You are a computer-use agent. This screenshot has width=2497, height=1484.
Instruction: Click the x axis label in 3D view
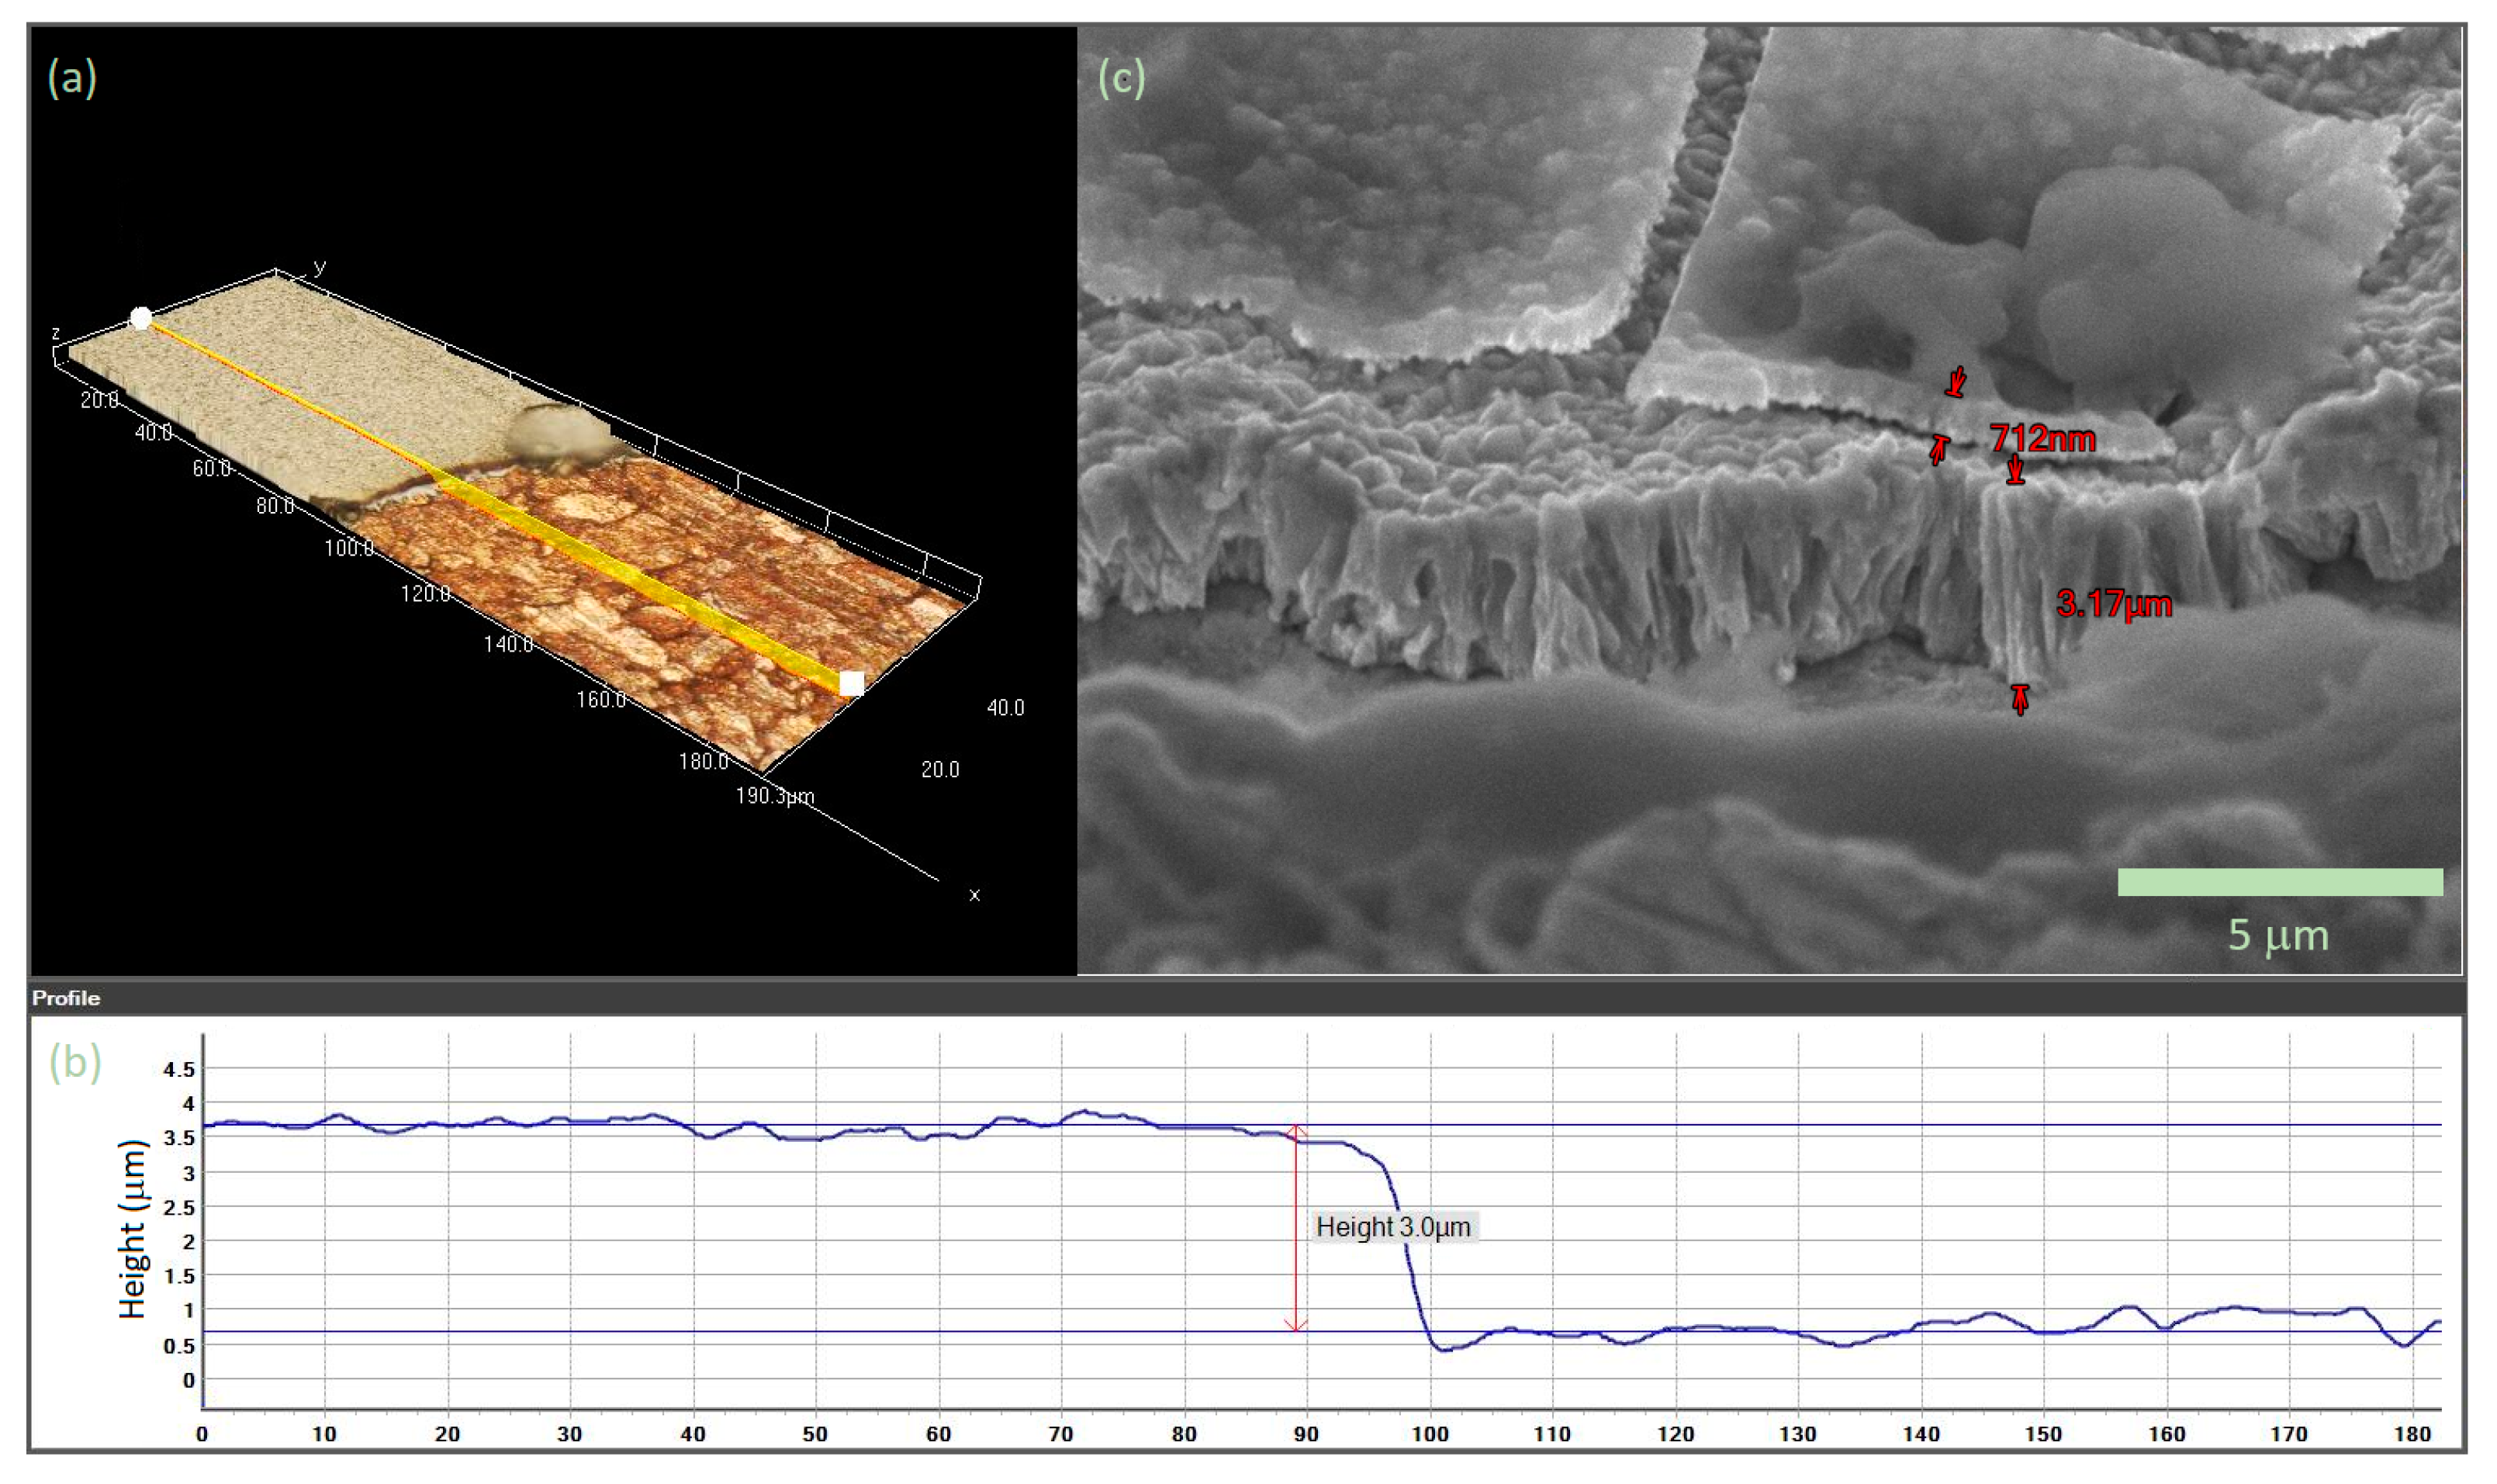974,895
